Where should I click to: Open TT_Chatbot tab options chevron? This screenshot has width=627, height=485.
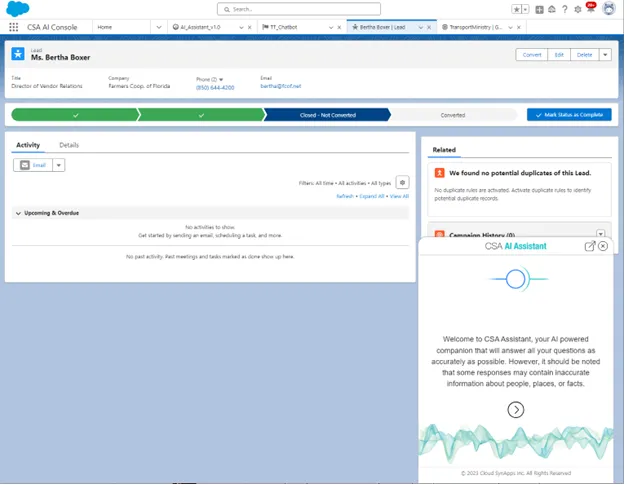coord(332,28)
